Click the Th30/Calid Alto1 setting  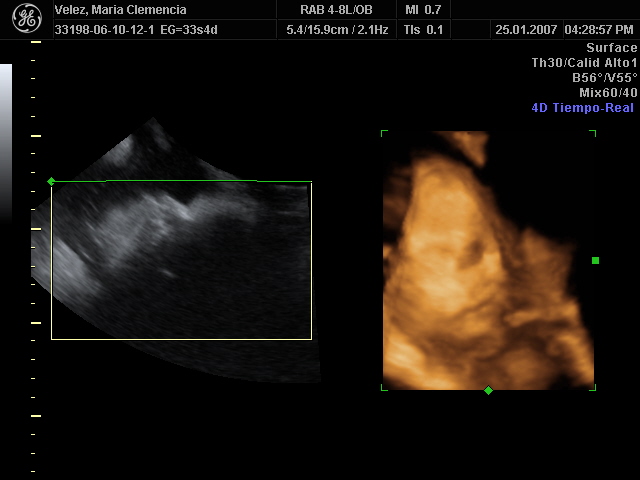584,63
